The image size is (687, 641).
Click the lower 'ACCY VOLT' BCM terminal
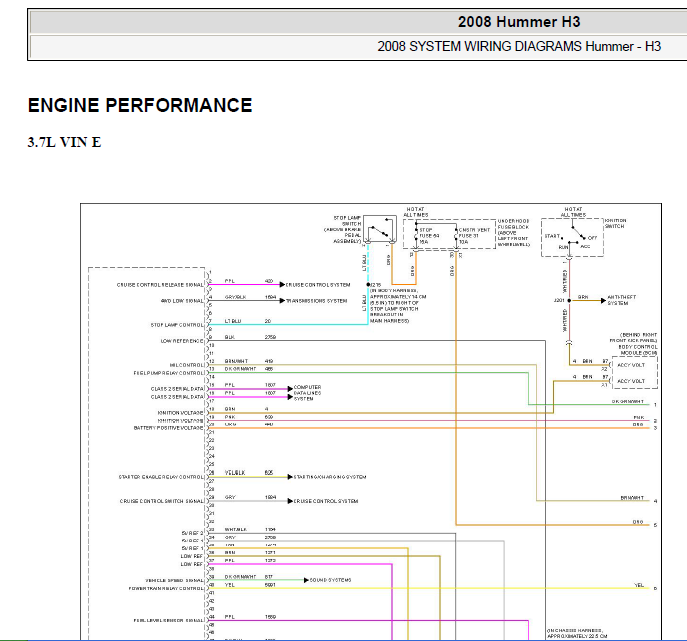coord(631,381)
